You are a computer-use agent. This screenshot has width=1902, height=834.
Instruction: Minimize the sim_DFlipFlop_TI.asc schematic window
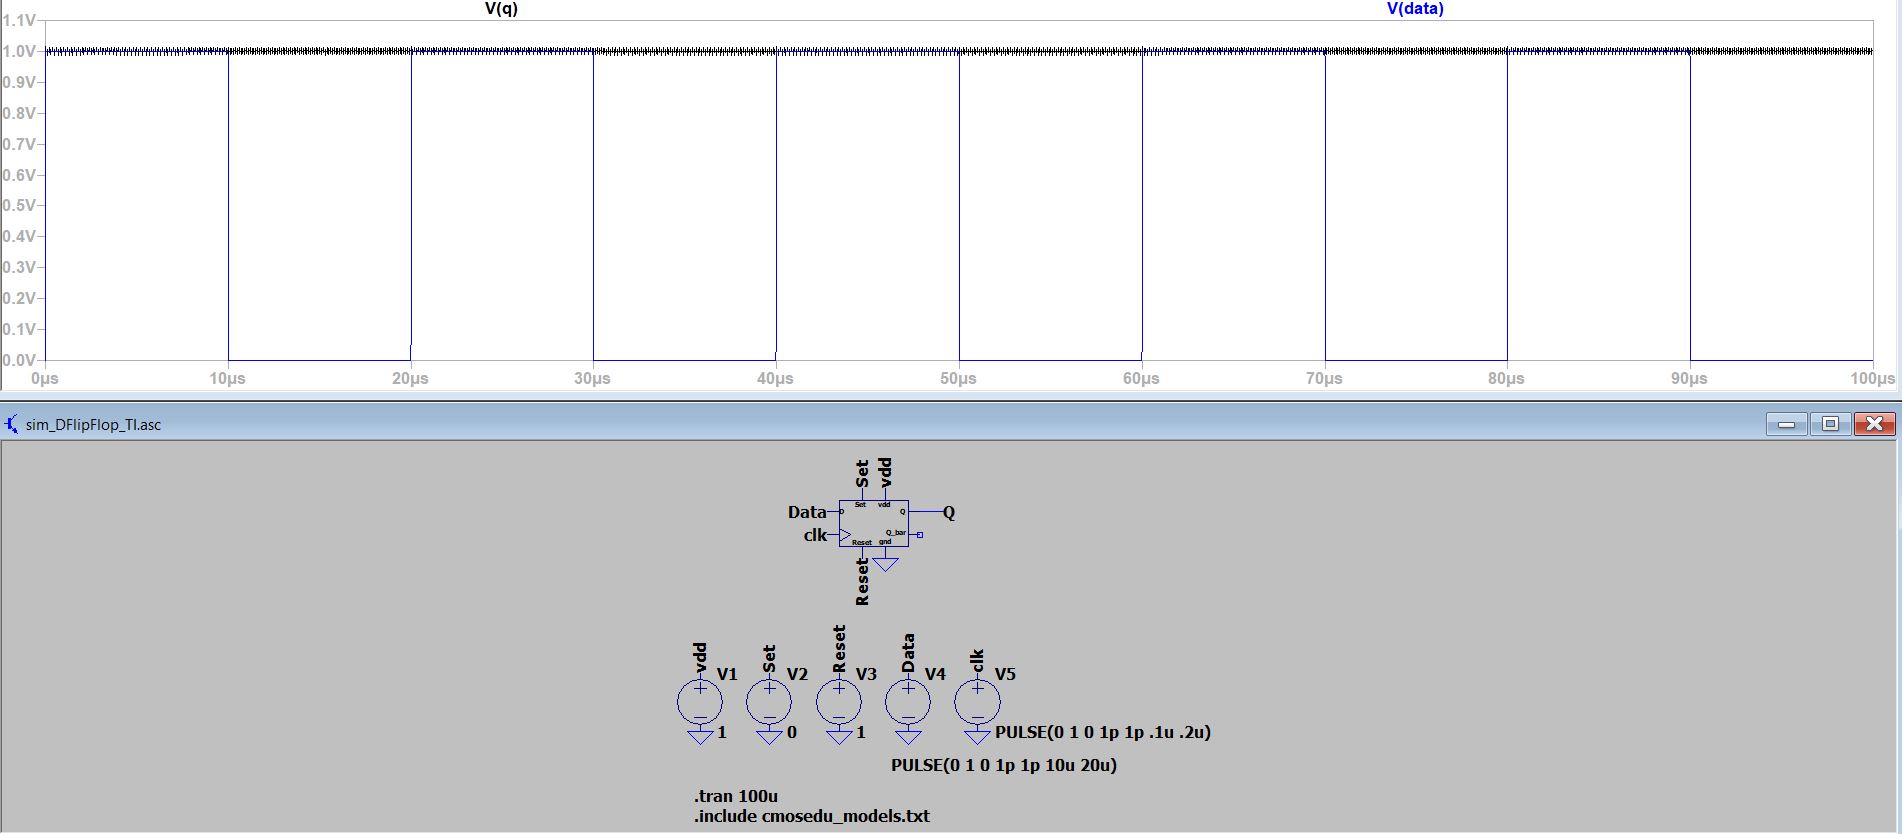(1786, 424)
